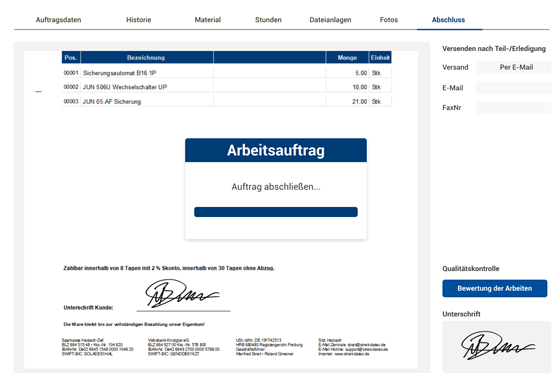Viewport: 560px width, 373px height.
Task: Select row 00002 JUN 506U Wechselschalter UP
Action: pos(226,87)
